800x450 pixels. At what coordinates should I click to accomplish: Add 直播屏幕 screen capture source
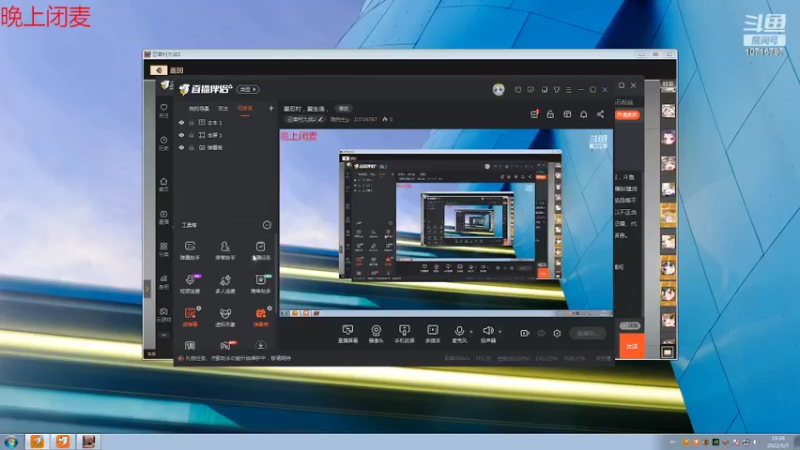tap(347, 334)
